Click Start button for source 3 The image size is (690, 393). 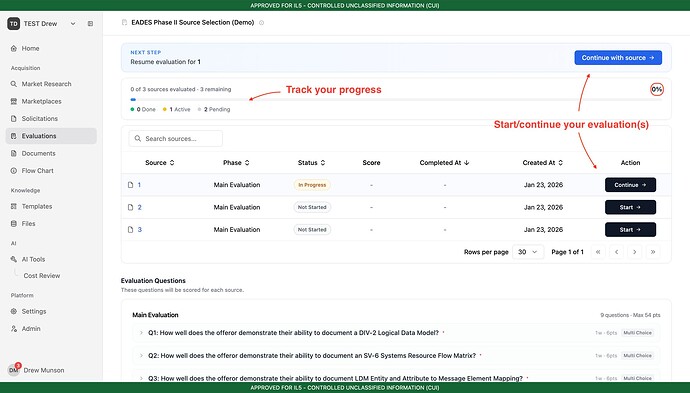630,230
